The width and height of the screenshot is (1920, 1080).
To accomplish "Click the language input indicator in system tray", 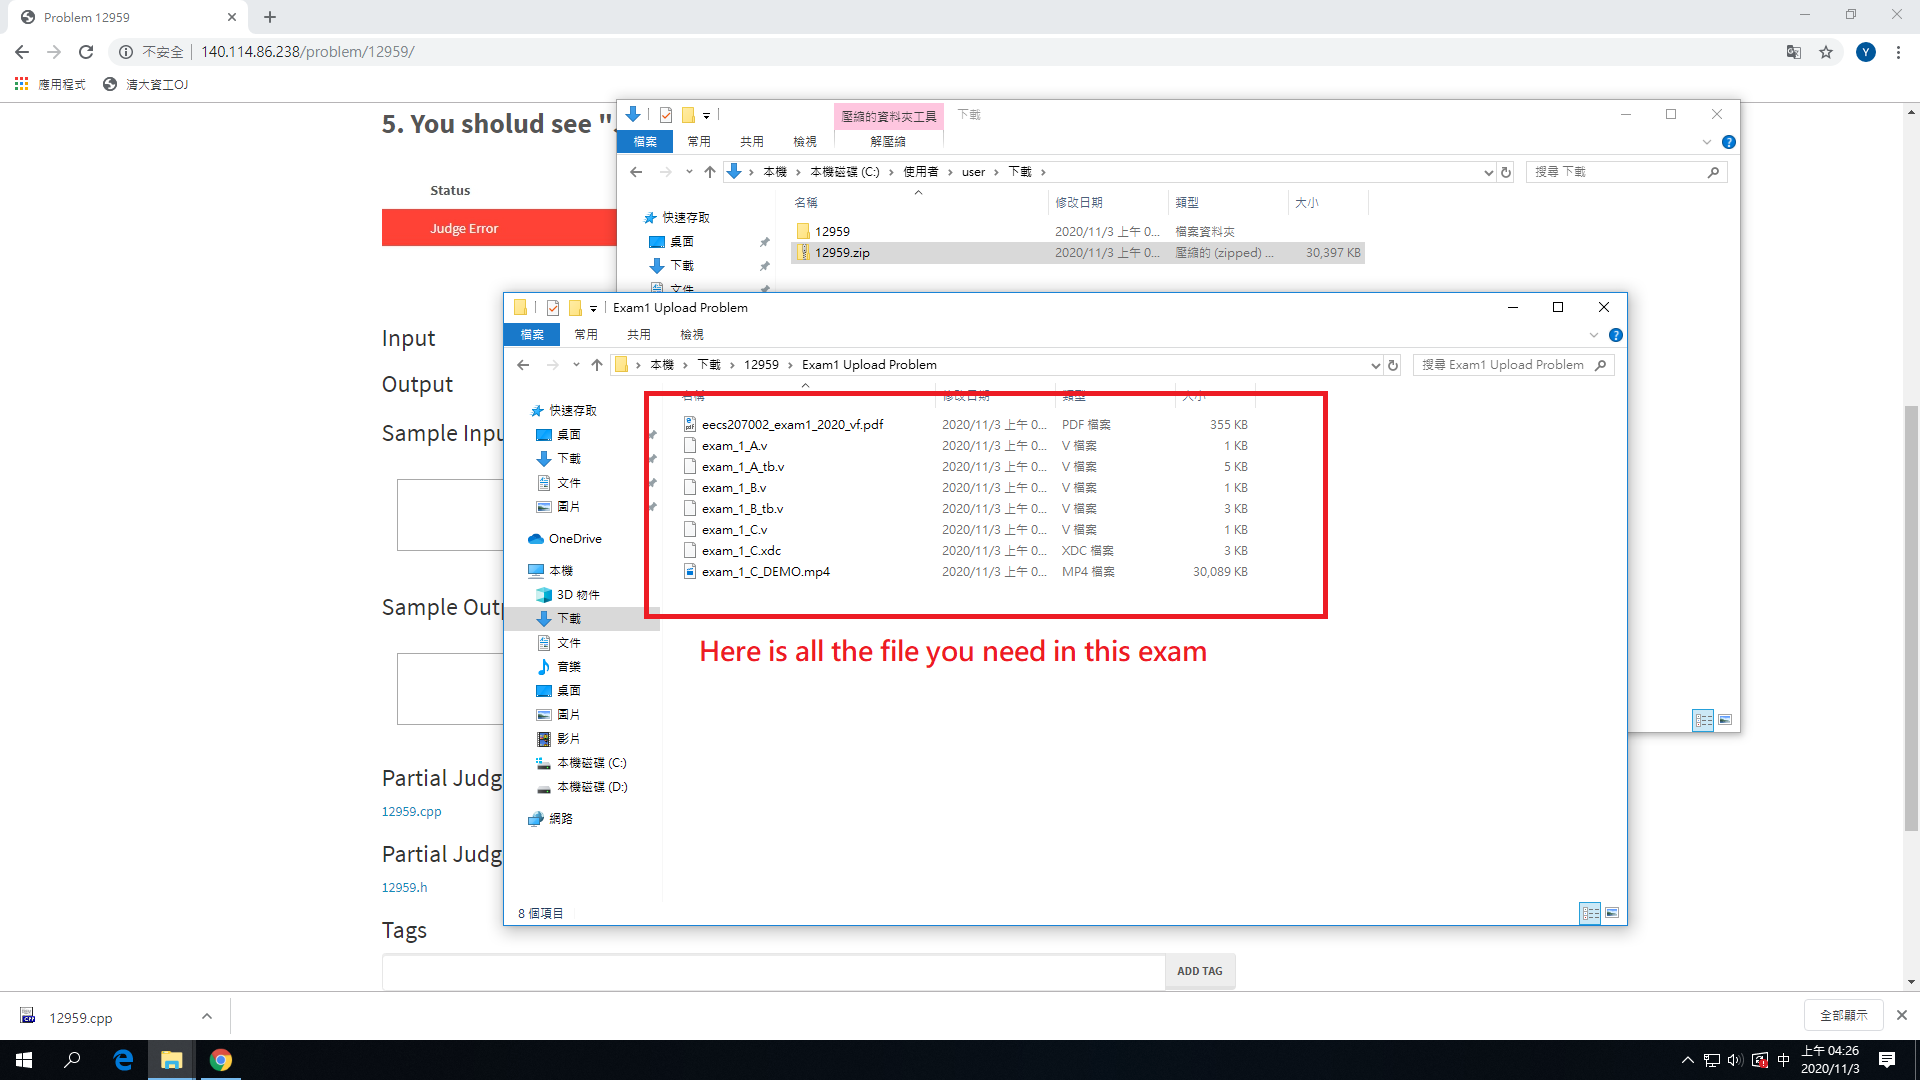I will pyautogui.click(x=1784, y=1060).
